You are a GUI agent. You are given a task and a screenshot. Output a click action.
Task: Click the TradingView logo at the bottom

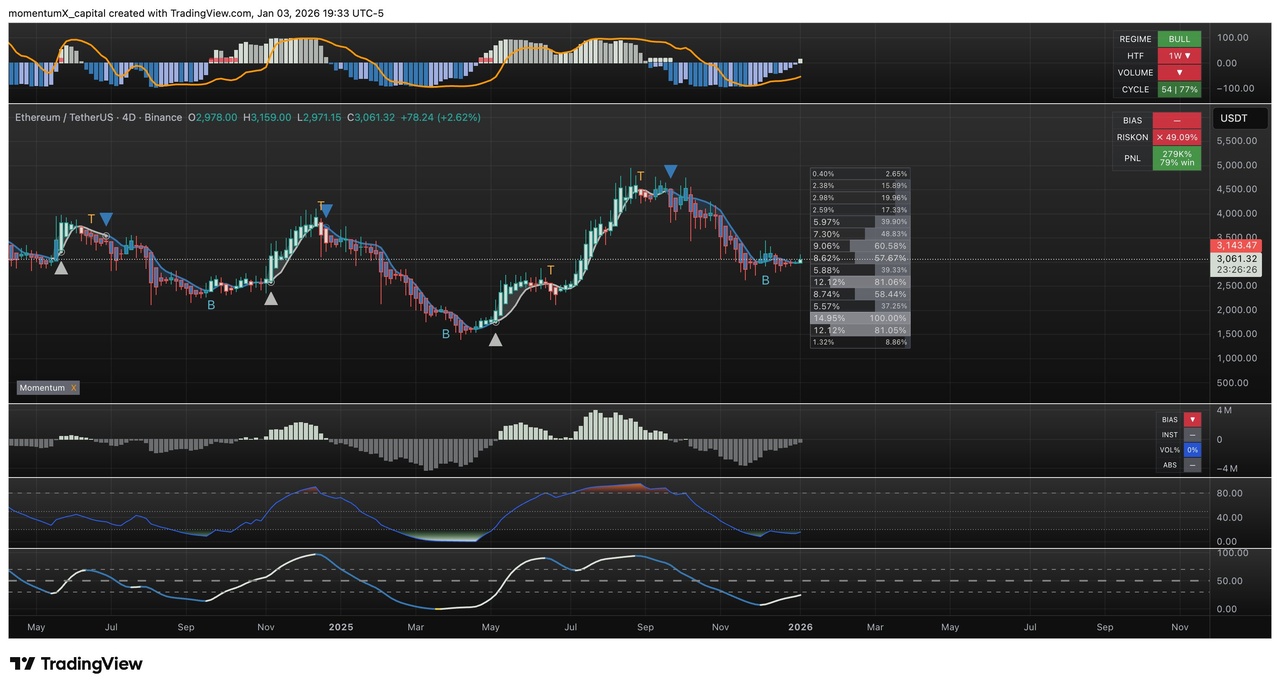pyautogui.click(x=76, y=664)
